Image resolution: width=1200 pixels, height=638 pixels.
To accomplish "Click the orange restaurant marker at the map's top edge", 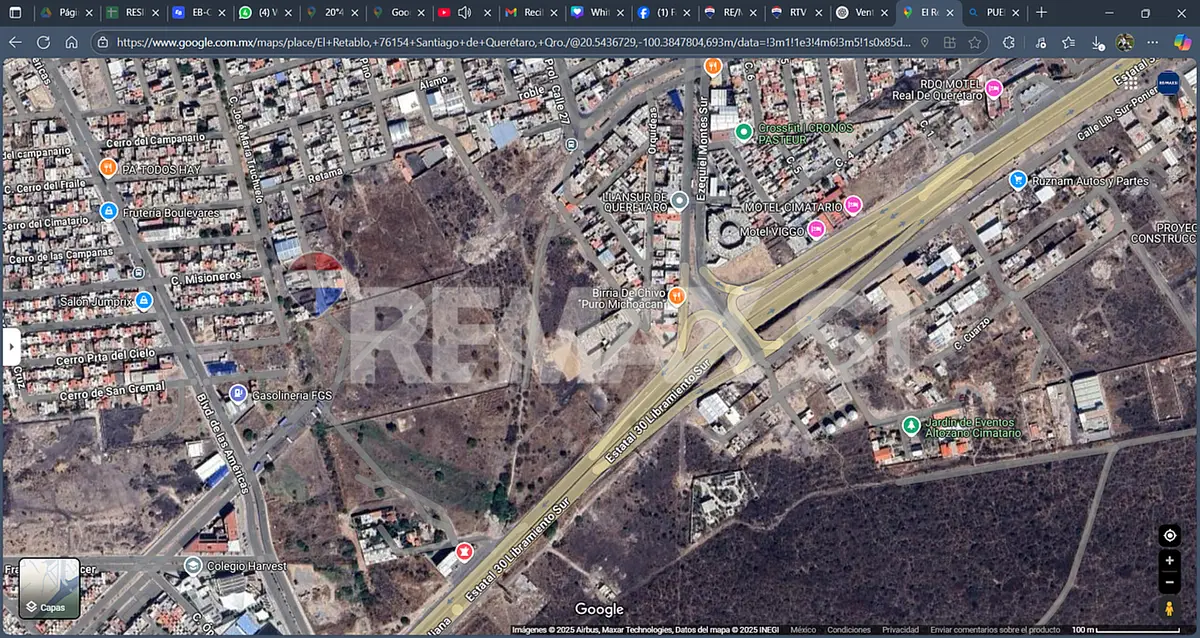I will pyautogui.click(x=713, y=67).
